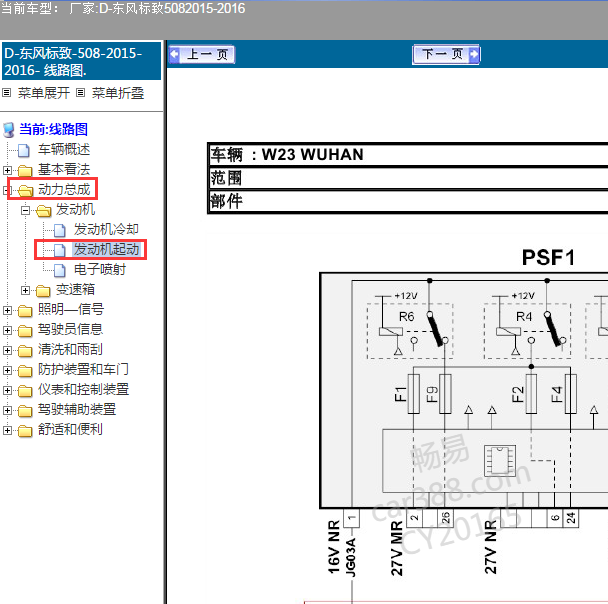Image resolution: width=608 pixels, height=604 pixels.
Task: Open the 发动机冷却 page
Action: tap(106, 230)
